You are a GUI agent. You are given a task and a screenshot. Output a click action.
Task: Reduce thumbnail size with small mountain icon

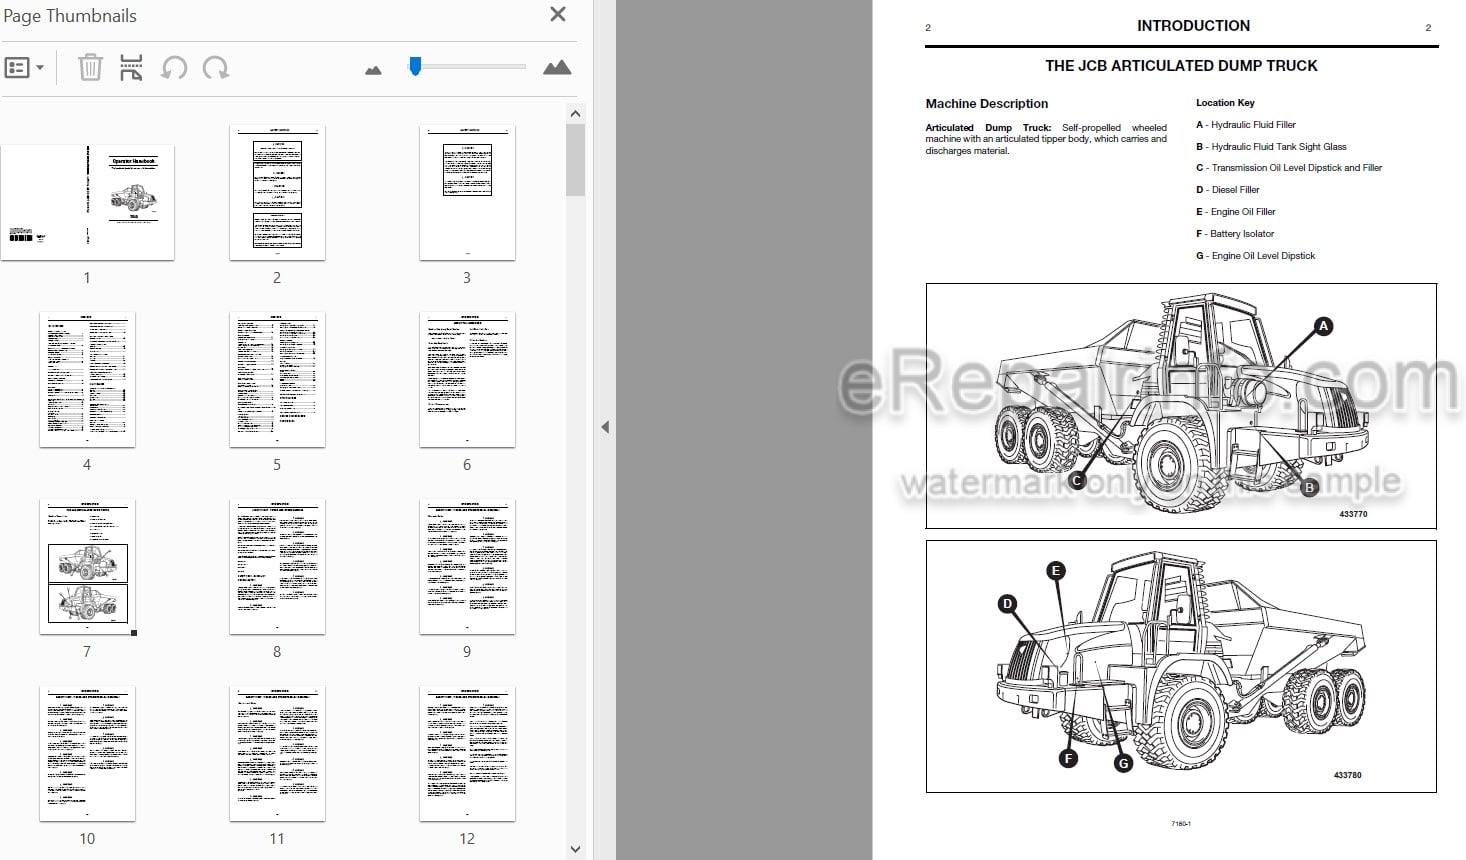pyautogui.click(x=373, y=70)
